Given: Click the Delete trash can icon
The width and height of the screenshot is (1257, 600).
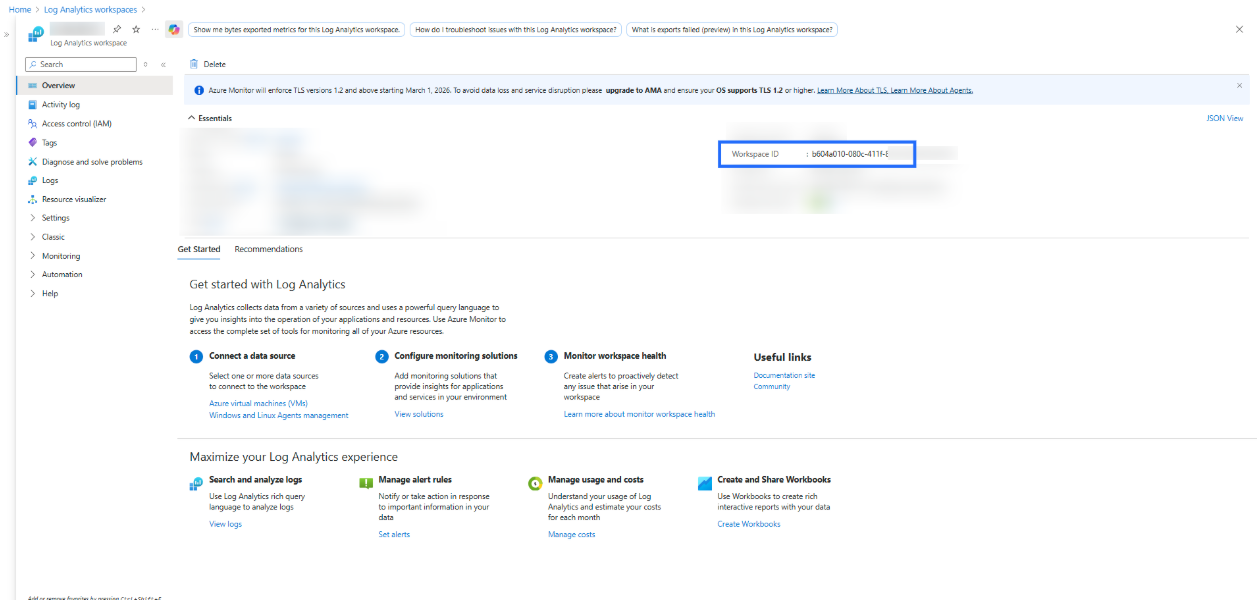Looking at the screenshot, I should pyautogui.click(x=194, y=64).
